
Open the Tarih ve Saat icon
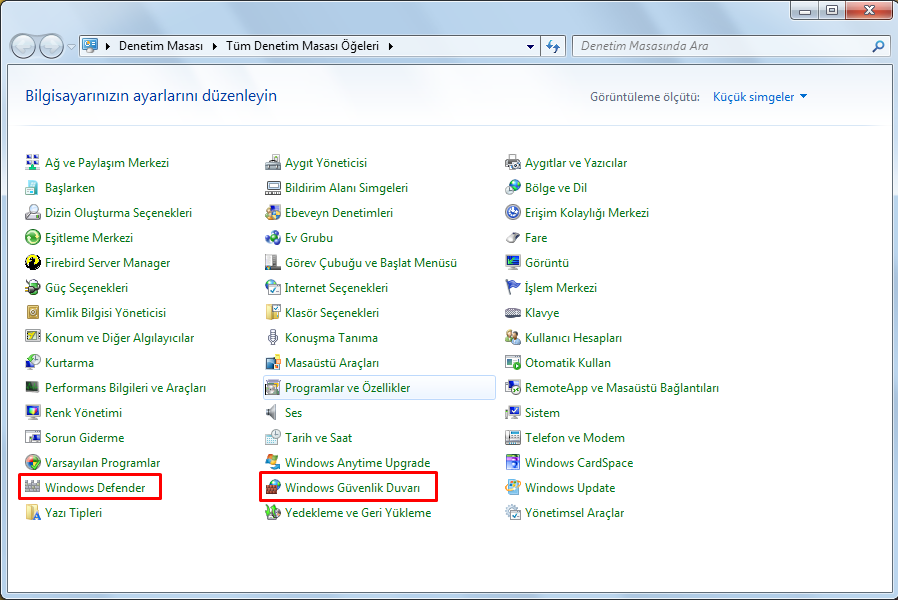tap(273, 437)
